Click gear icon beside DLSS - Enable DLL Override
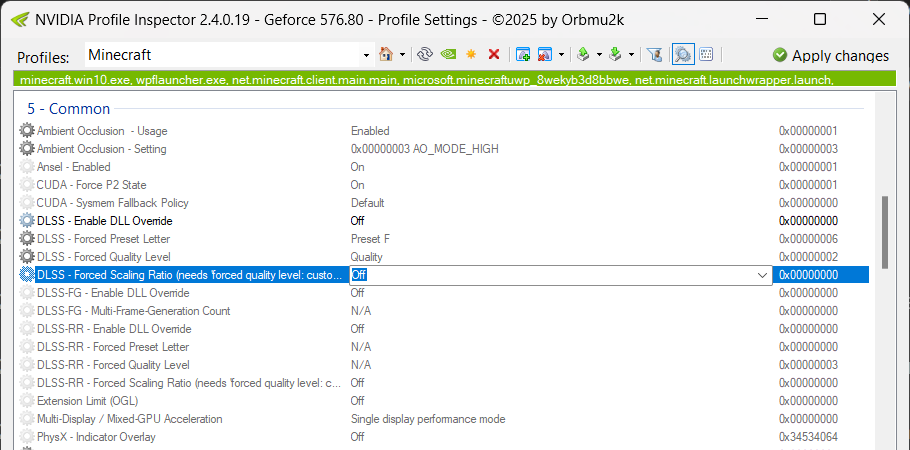Image resolution: width=910 pixels, height=450 pixels. pyautogui.click(x=27, y=221)
